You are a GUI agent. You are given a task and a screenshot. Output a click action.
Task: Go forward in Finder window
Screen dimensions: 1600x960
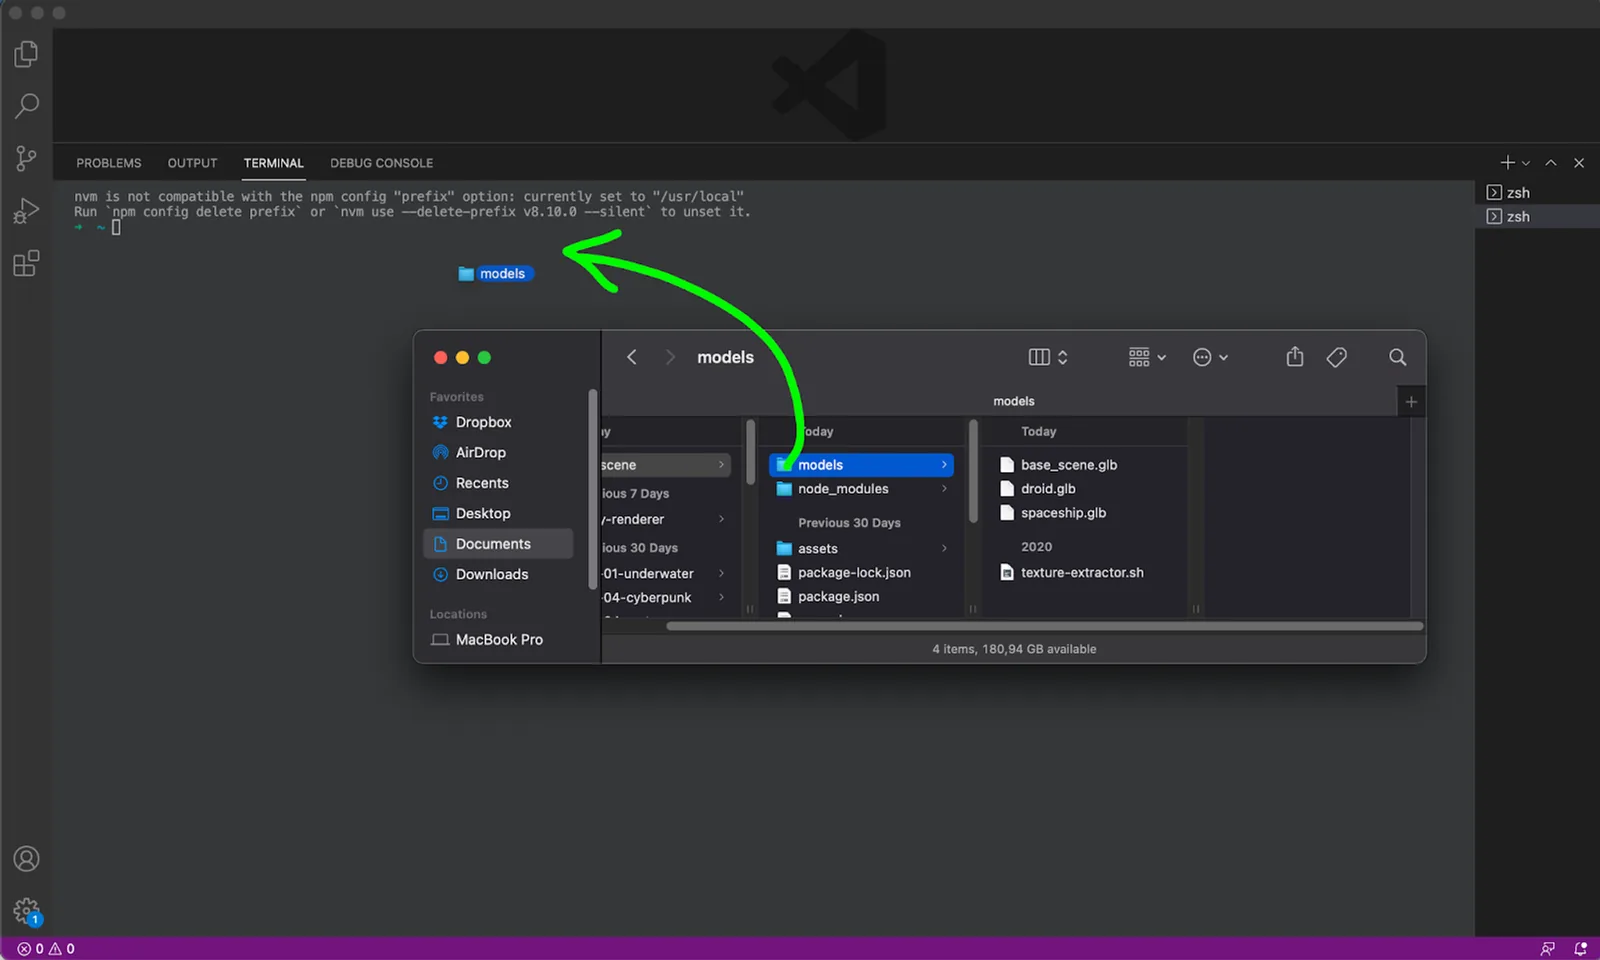670,357
